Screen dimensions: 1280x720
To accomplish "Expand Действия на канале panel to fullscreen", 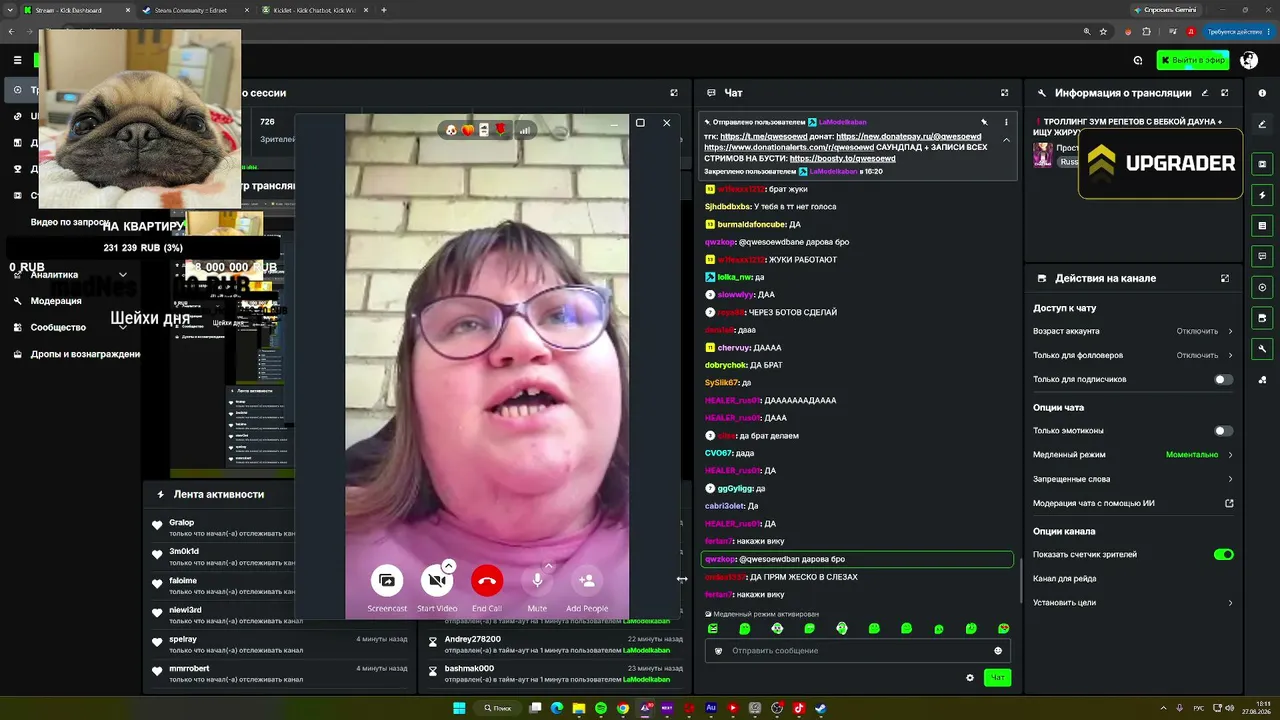I will coord(1225,278).
